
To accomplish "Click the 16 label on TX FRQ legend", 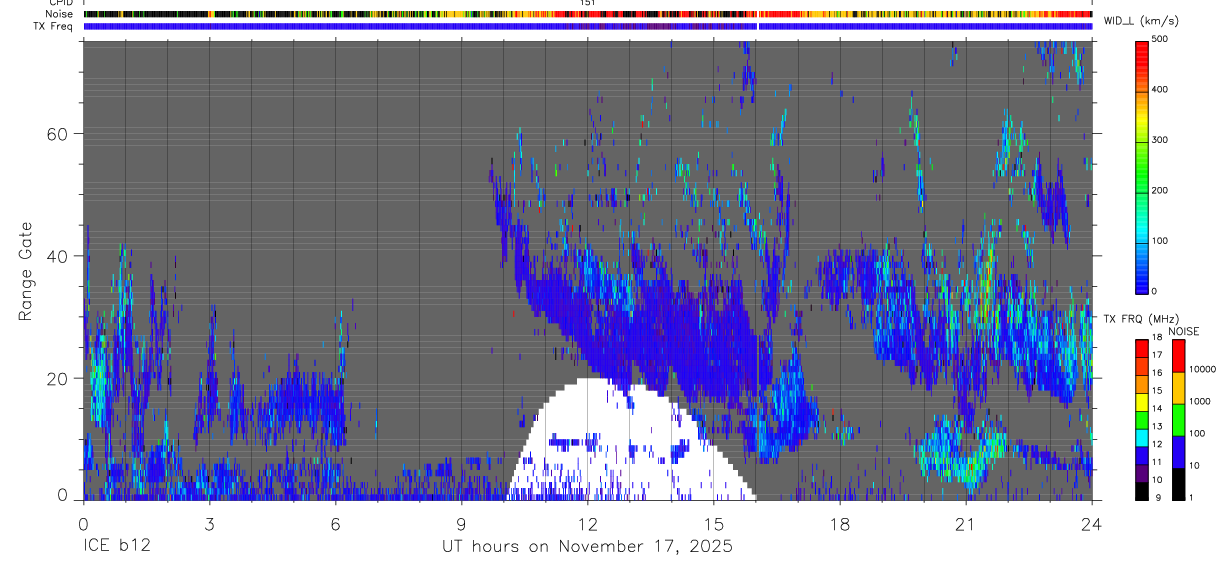I will coord(1158,373).
